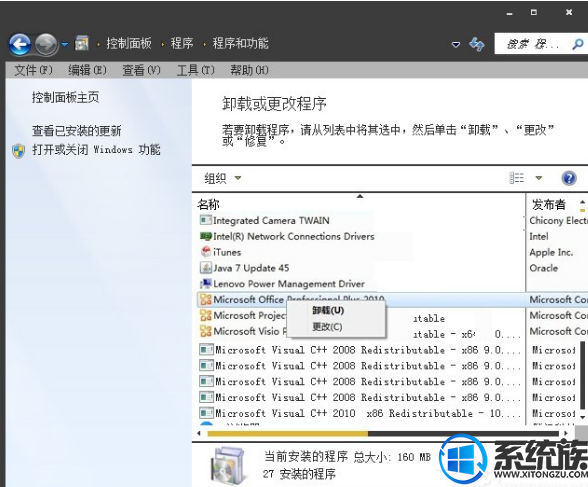Click the installed programs disc icon
This screenshot has width=588, height=487.
pyautogui.click(x=227, y=466)
